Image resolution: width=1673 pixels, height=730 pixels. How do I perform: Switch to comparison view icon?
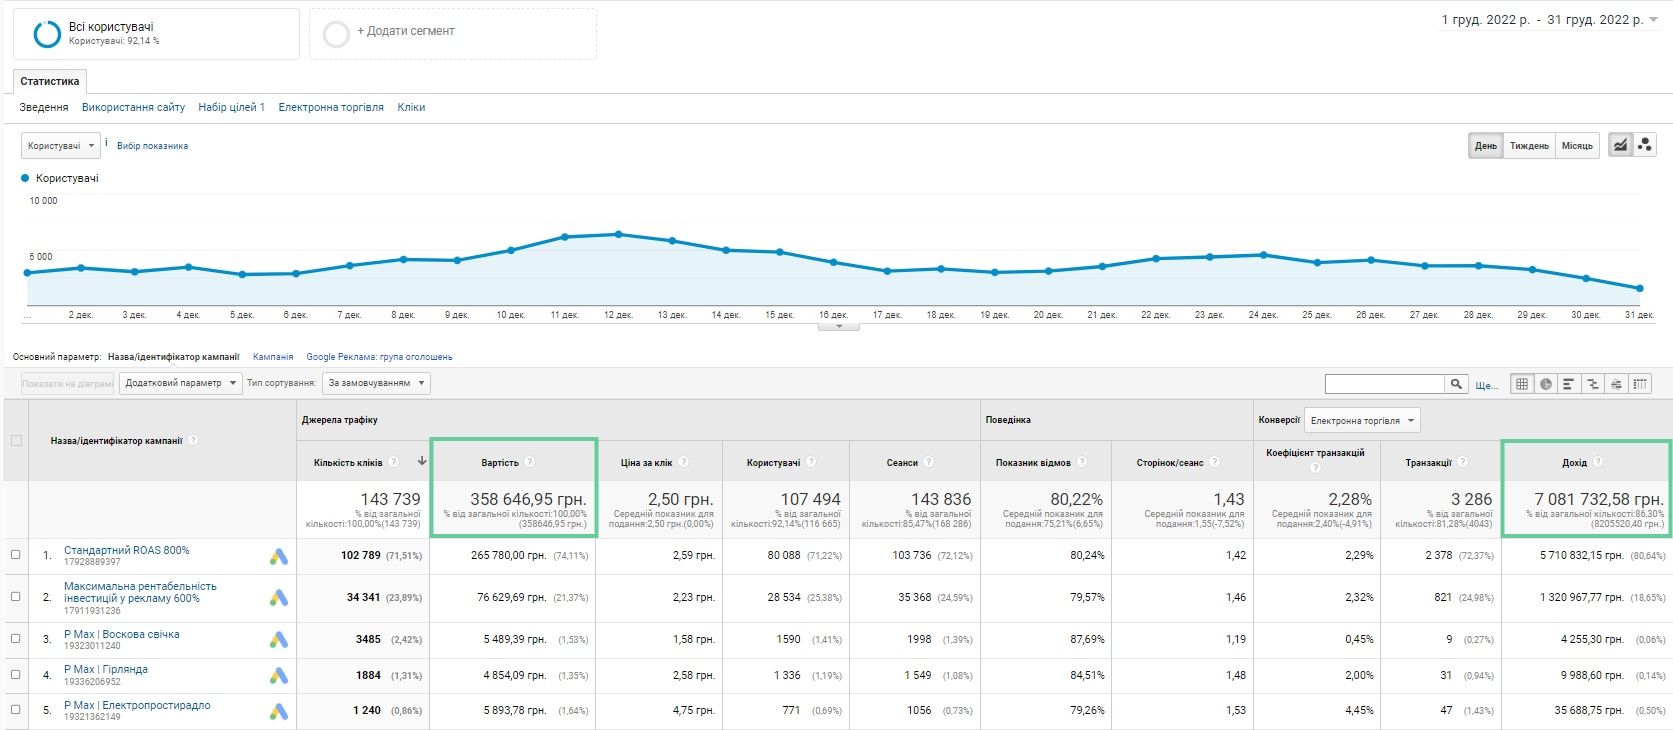click(x=1592, y=384)
